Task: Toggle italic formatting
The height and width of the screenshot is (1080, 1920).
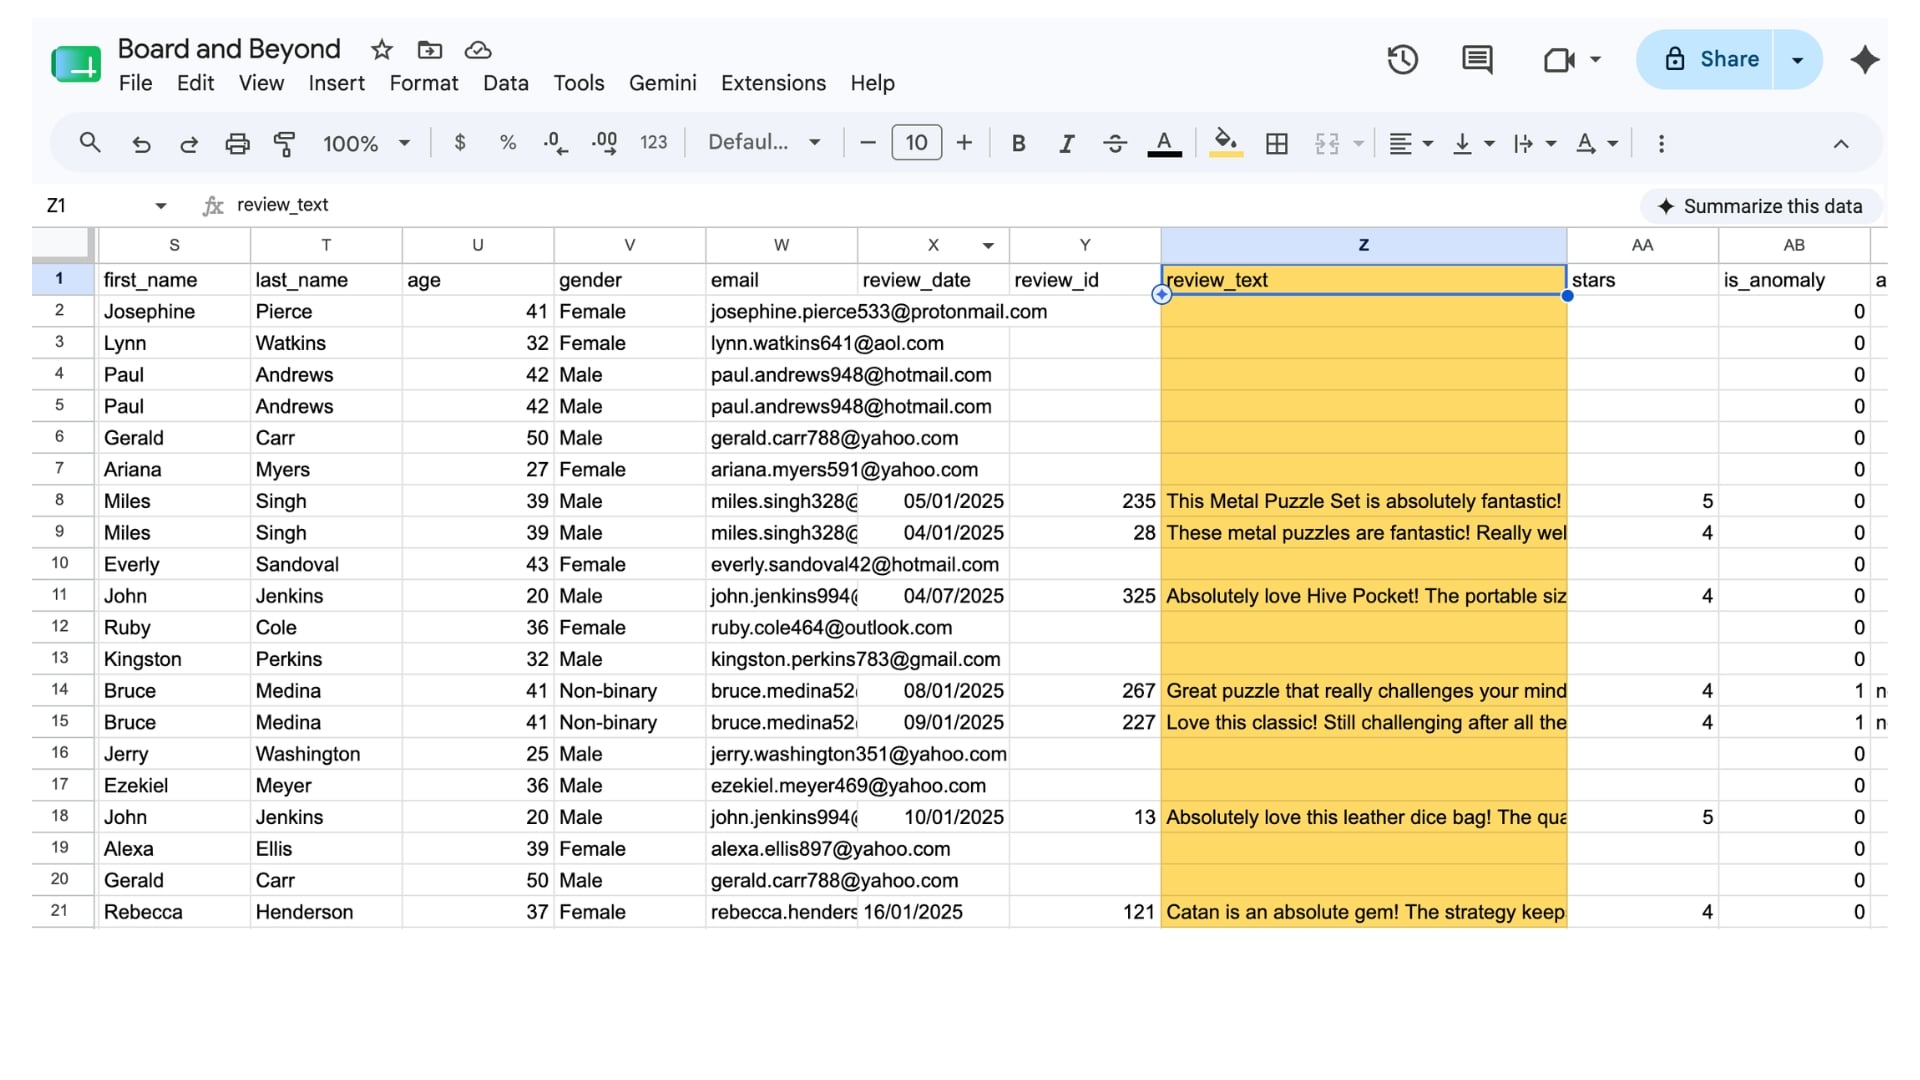Action: (x=1066, y=143)
